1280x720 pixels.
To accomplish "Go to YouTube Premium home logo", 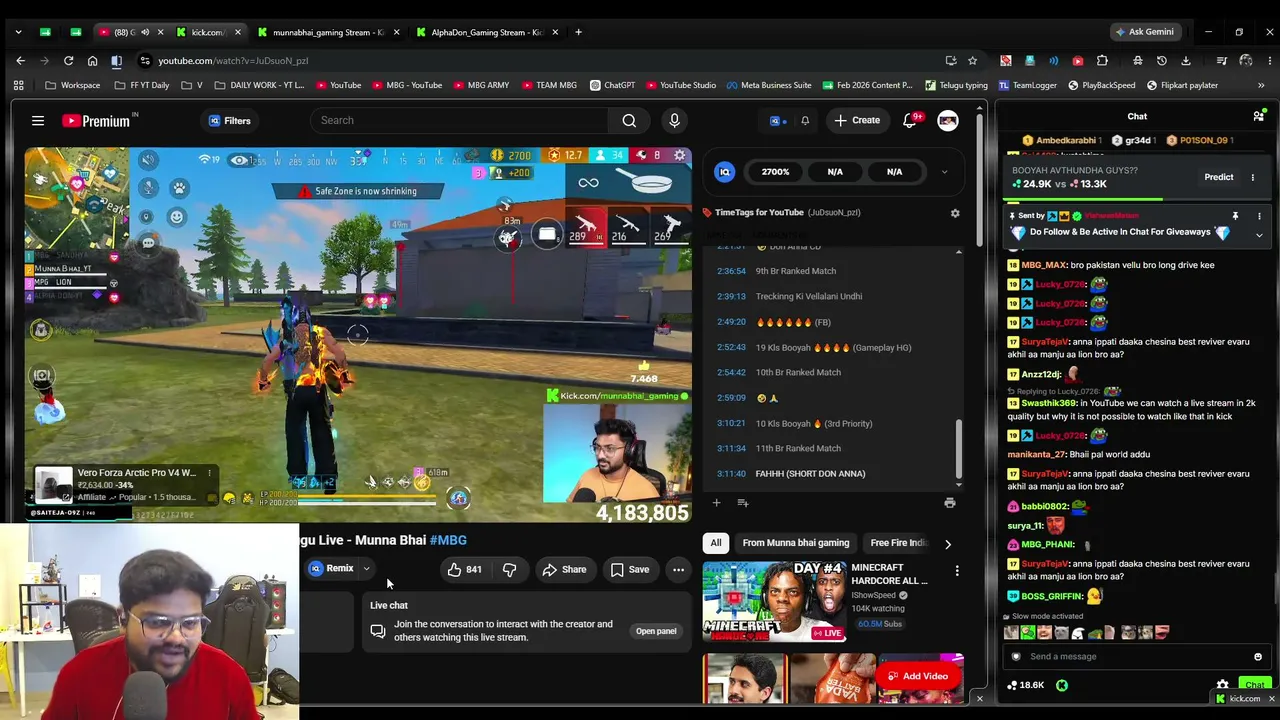I will (96, 121).
